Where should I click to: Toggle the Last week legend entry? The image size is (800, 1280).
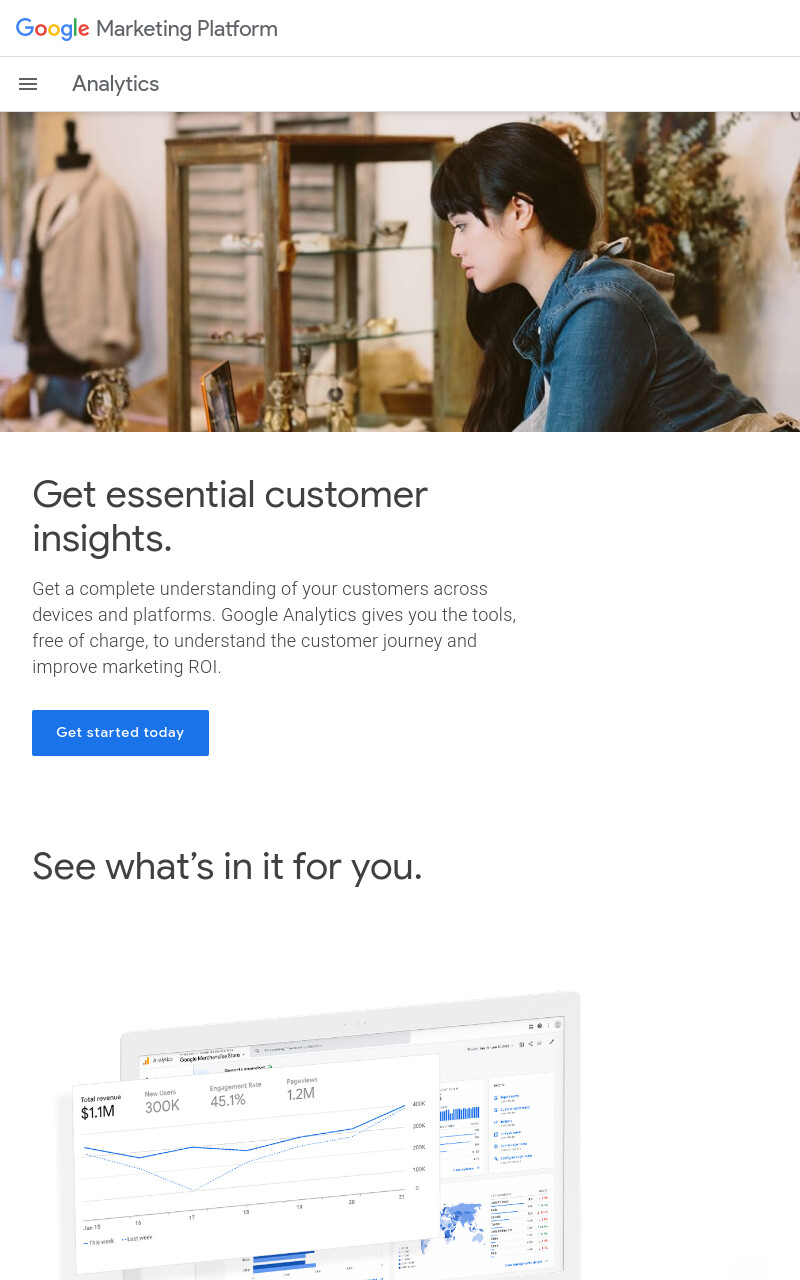pos(137,1238)
